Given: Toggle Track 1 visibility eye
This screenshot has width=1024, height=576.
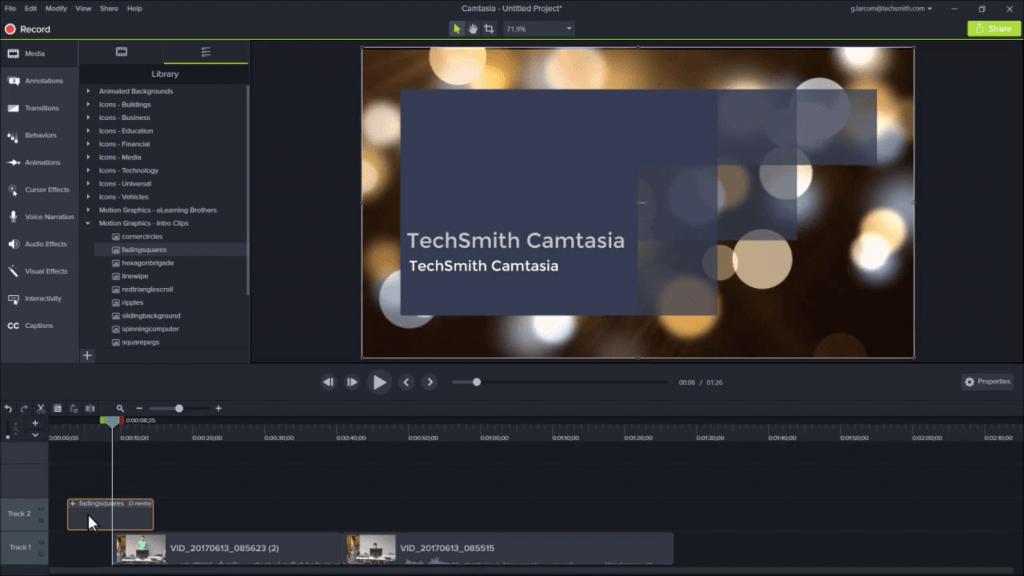Looking at the screenshot, I should (x=41, y=542).
